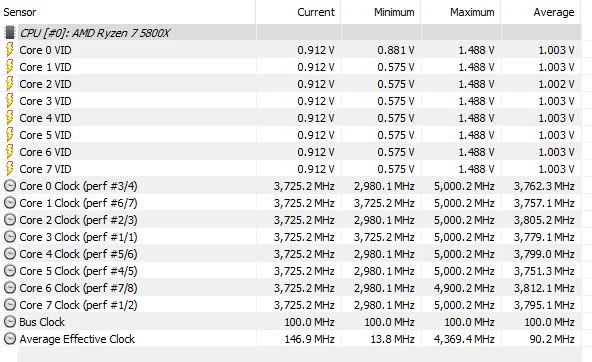Click the clock icon for Average Effective Clock
This screenshot has width=592, height=362.
point(10,339)
